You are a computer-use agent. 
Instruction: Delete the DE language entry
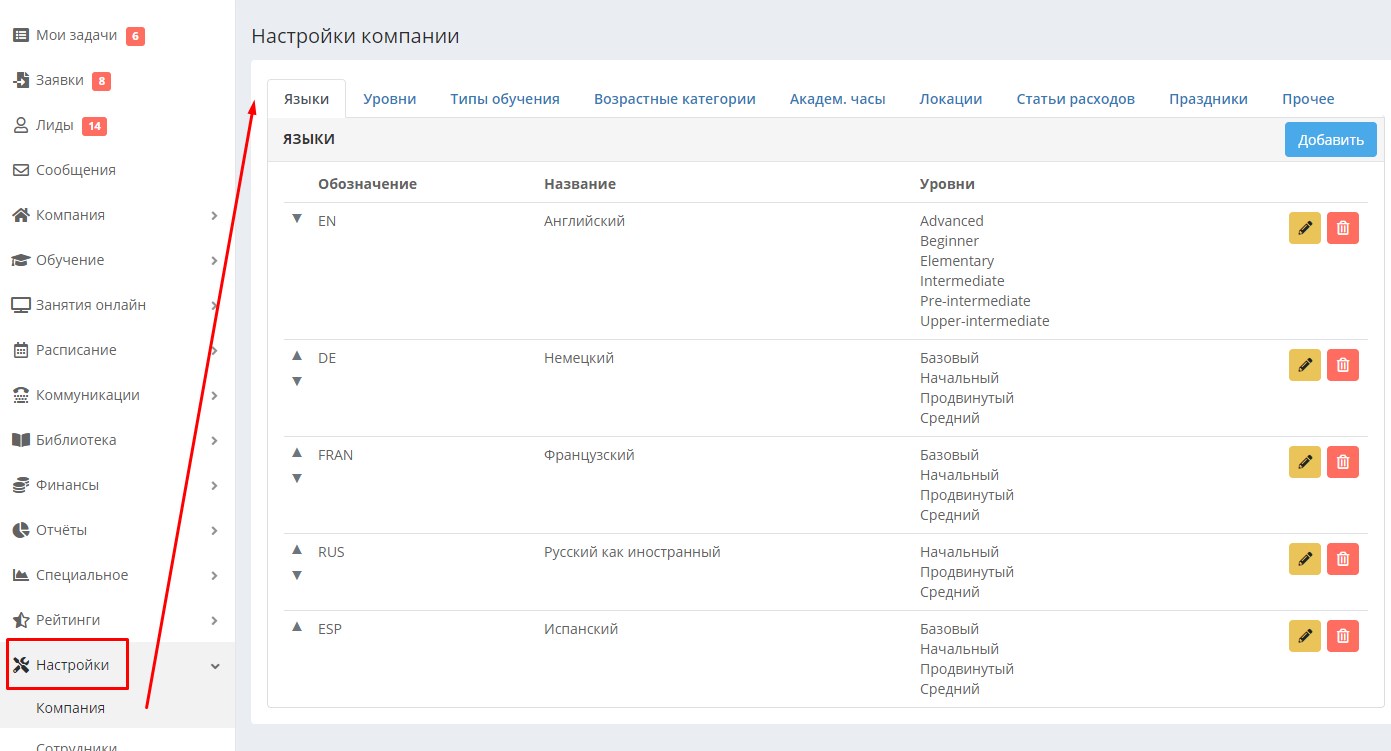pos(1343,365)
